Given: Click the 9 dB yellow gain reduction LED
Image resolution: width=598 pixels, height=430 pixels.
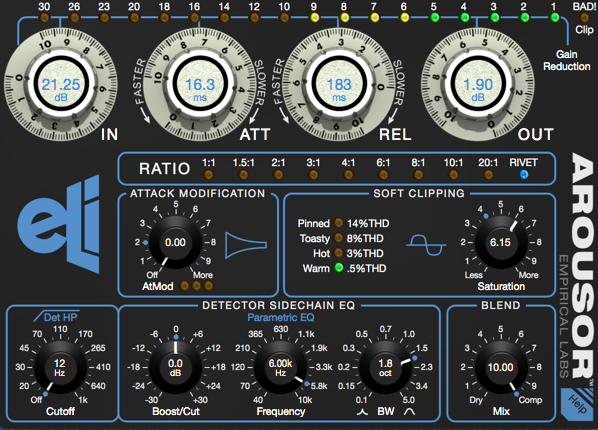Looking at the screenshot, I should pos(314,18).
